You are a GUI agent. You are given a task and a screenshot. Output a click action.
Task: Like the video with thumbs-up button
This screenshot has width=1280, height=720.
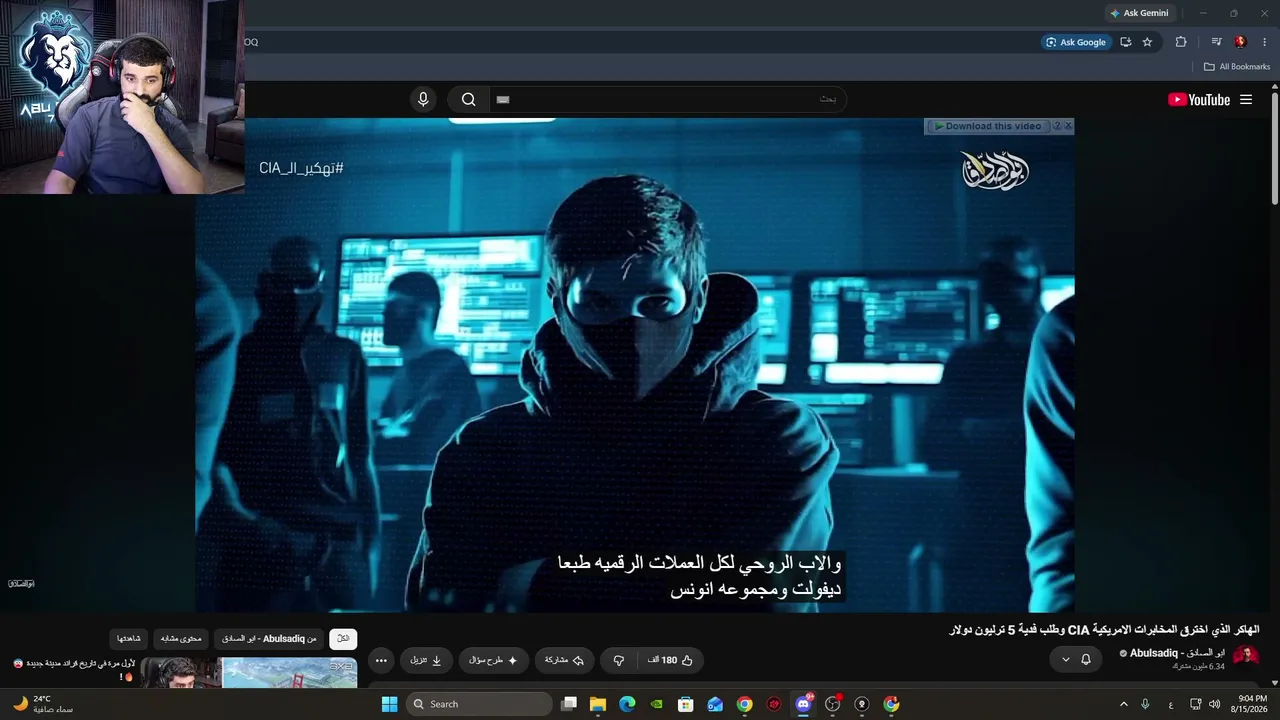point(670,660)
